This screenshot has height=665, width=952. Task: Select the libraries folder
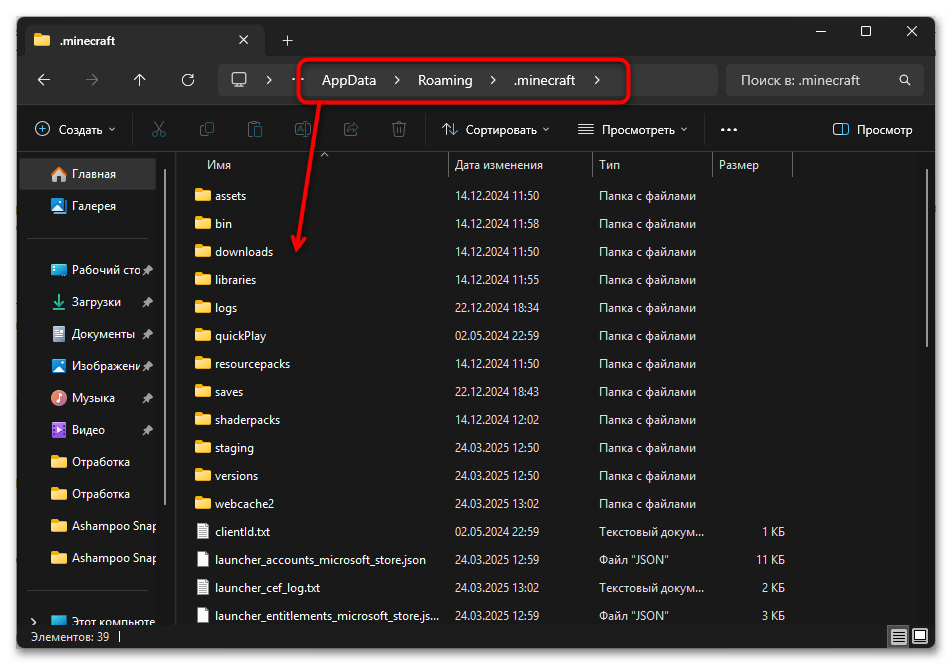coord(235,279)
